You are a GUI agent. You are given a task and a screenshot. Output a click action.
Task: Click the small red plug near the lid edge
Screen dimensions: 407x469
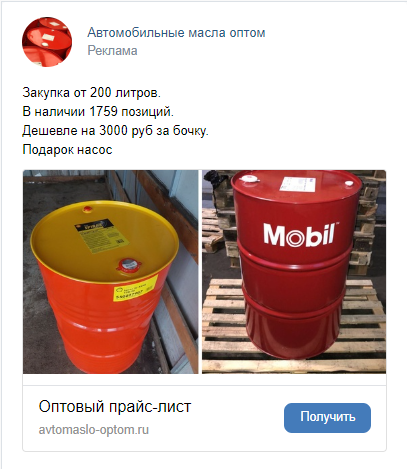(88, 209)
